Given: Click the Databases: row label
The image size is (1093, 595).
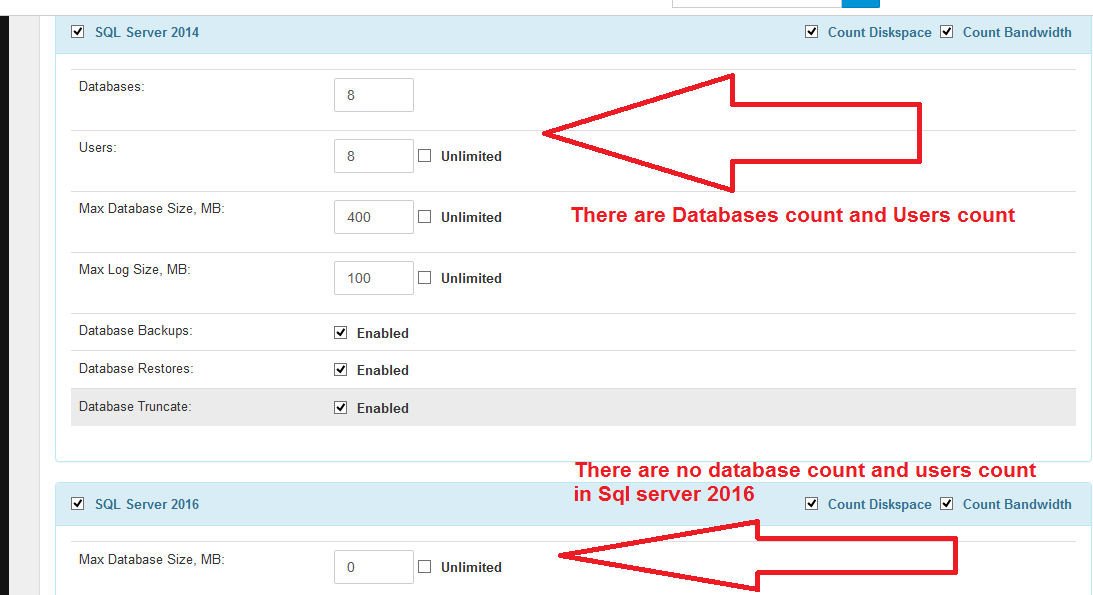Looking at the screenshot, I should tap(112, 86).
